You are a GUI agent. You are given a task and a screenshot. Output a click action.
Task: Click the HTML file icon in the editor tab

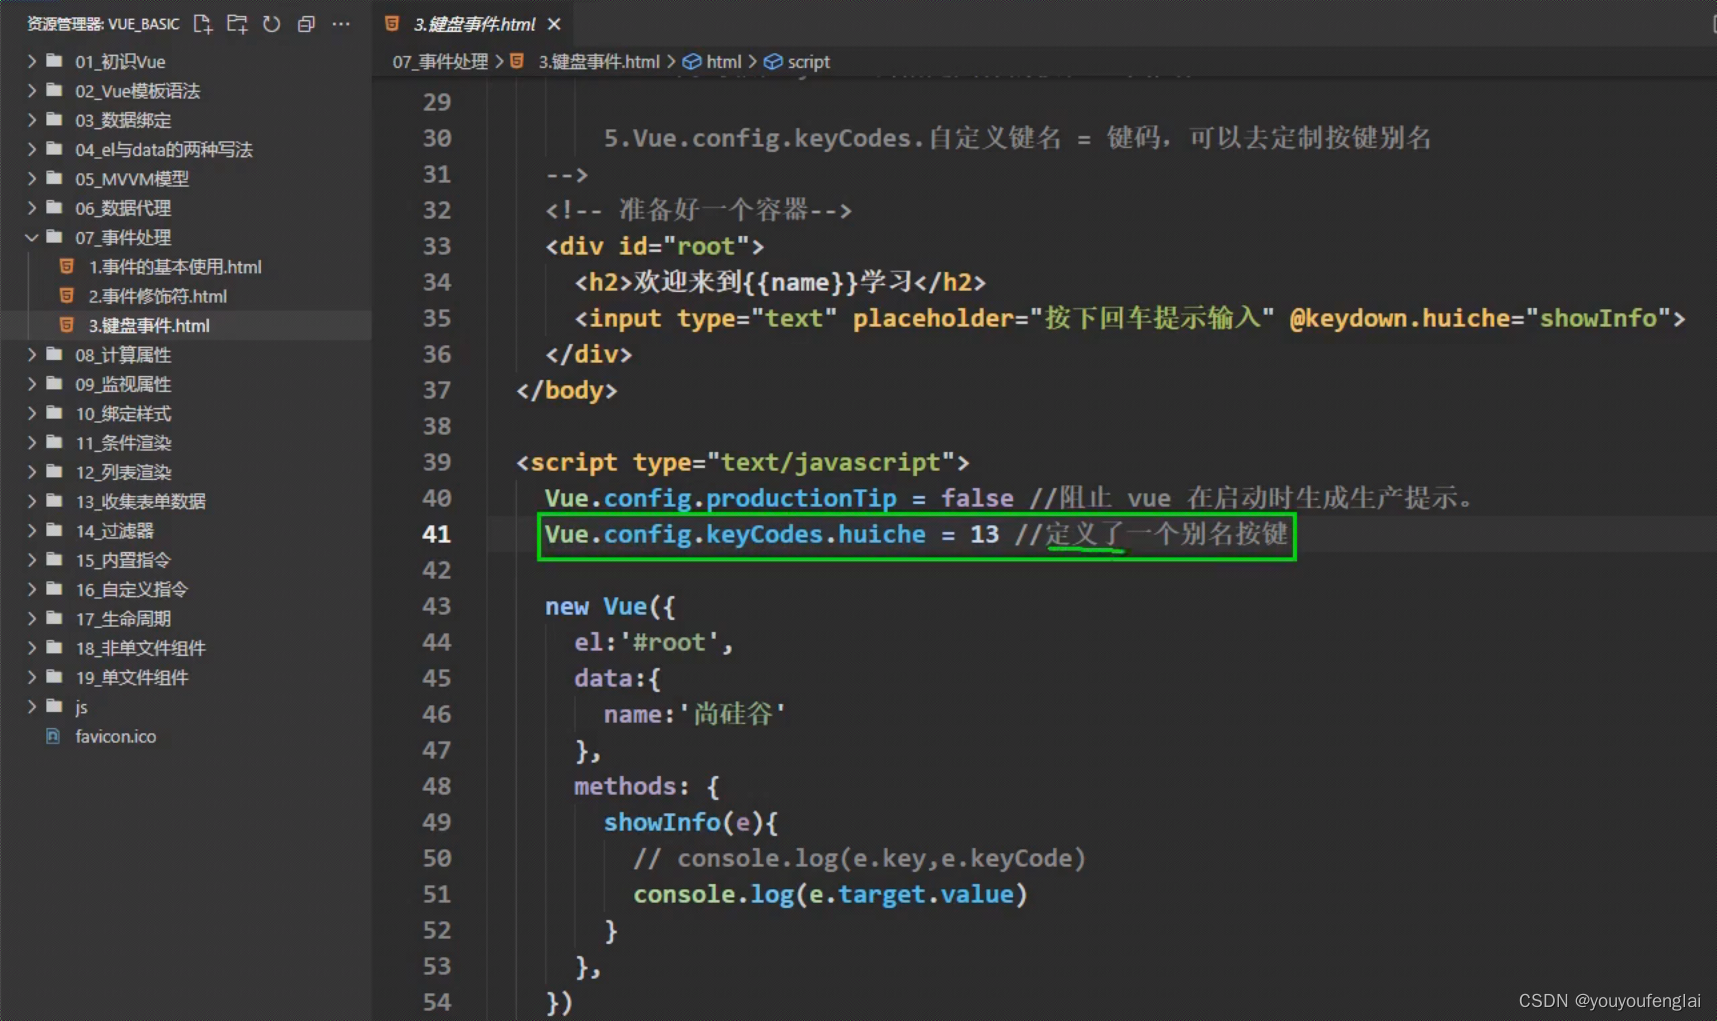[392, 24]
